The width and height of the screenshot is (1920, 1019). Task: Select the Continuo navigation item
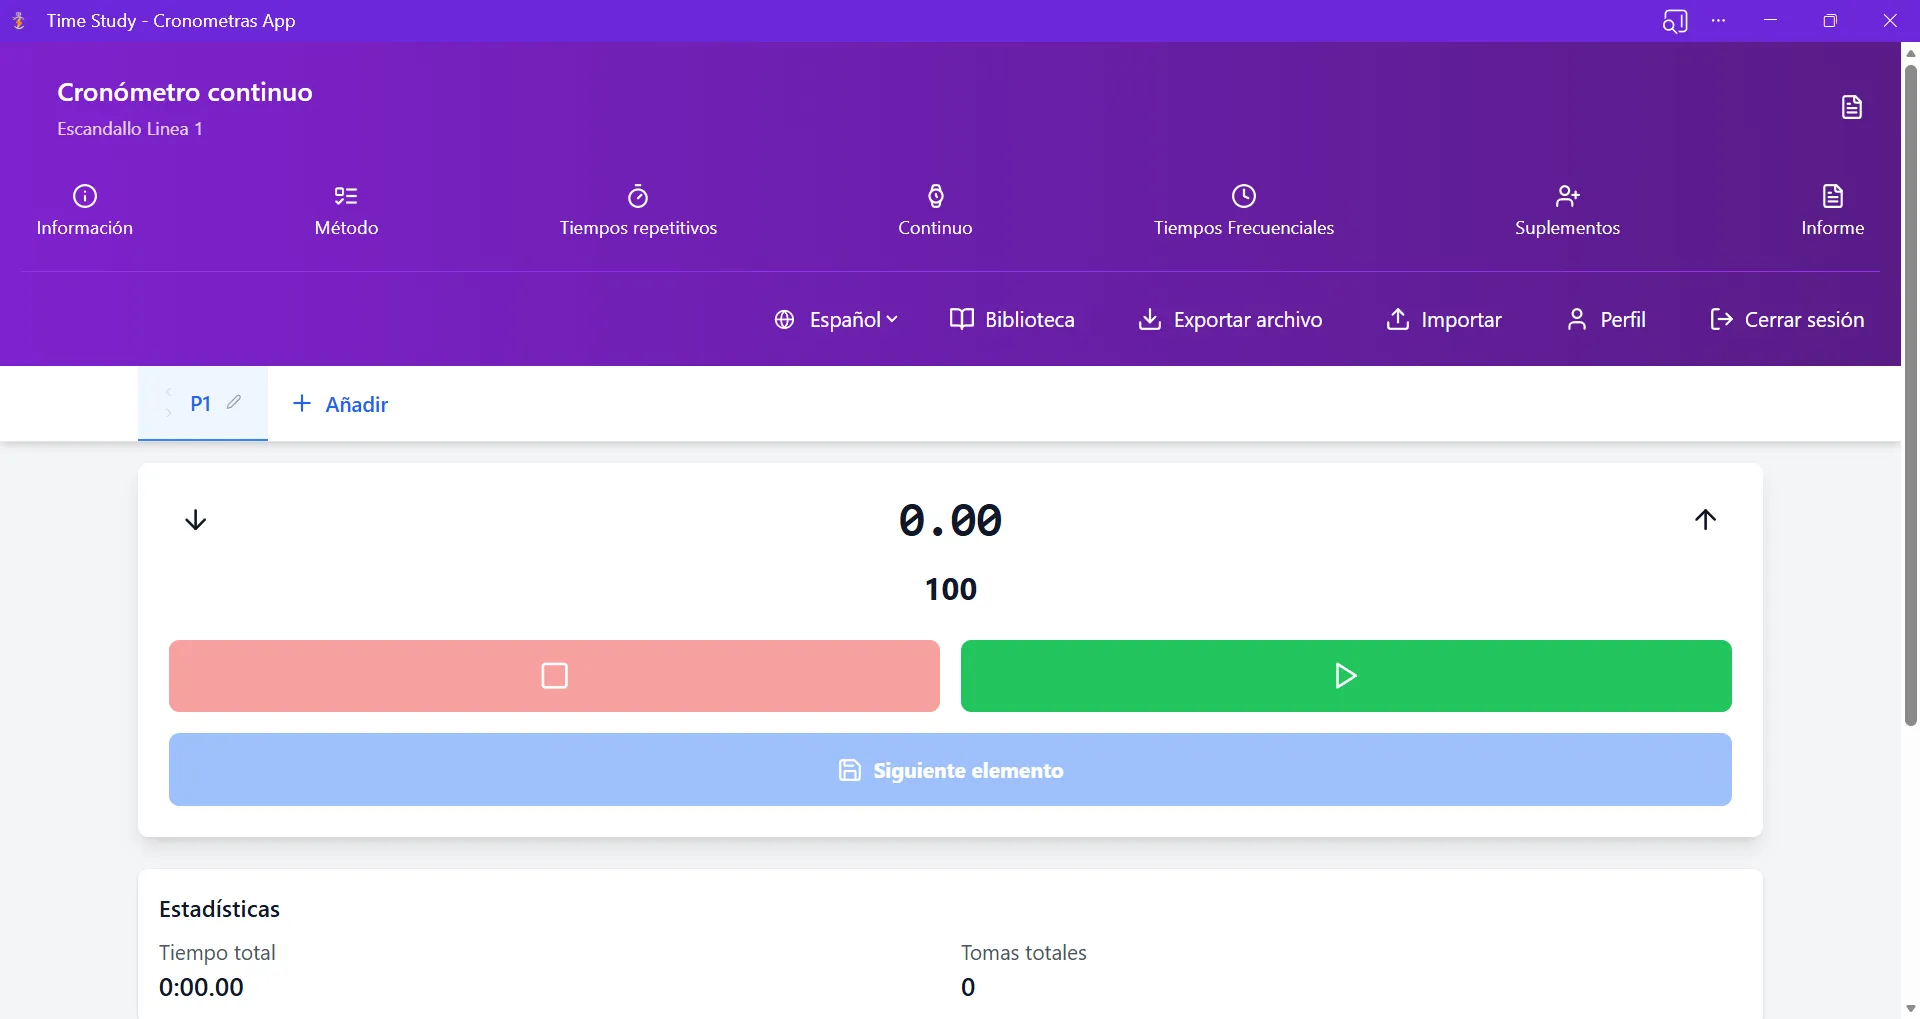(x=935, y=211)
